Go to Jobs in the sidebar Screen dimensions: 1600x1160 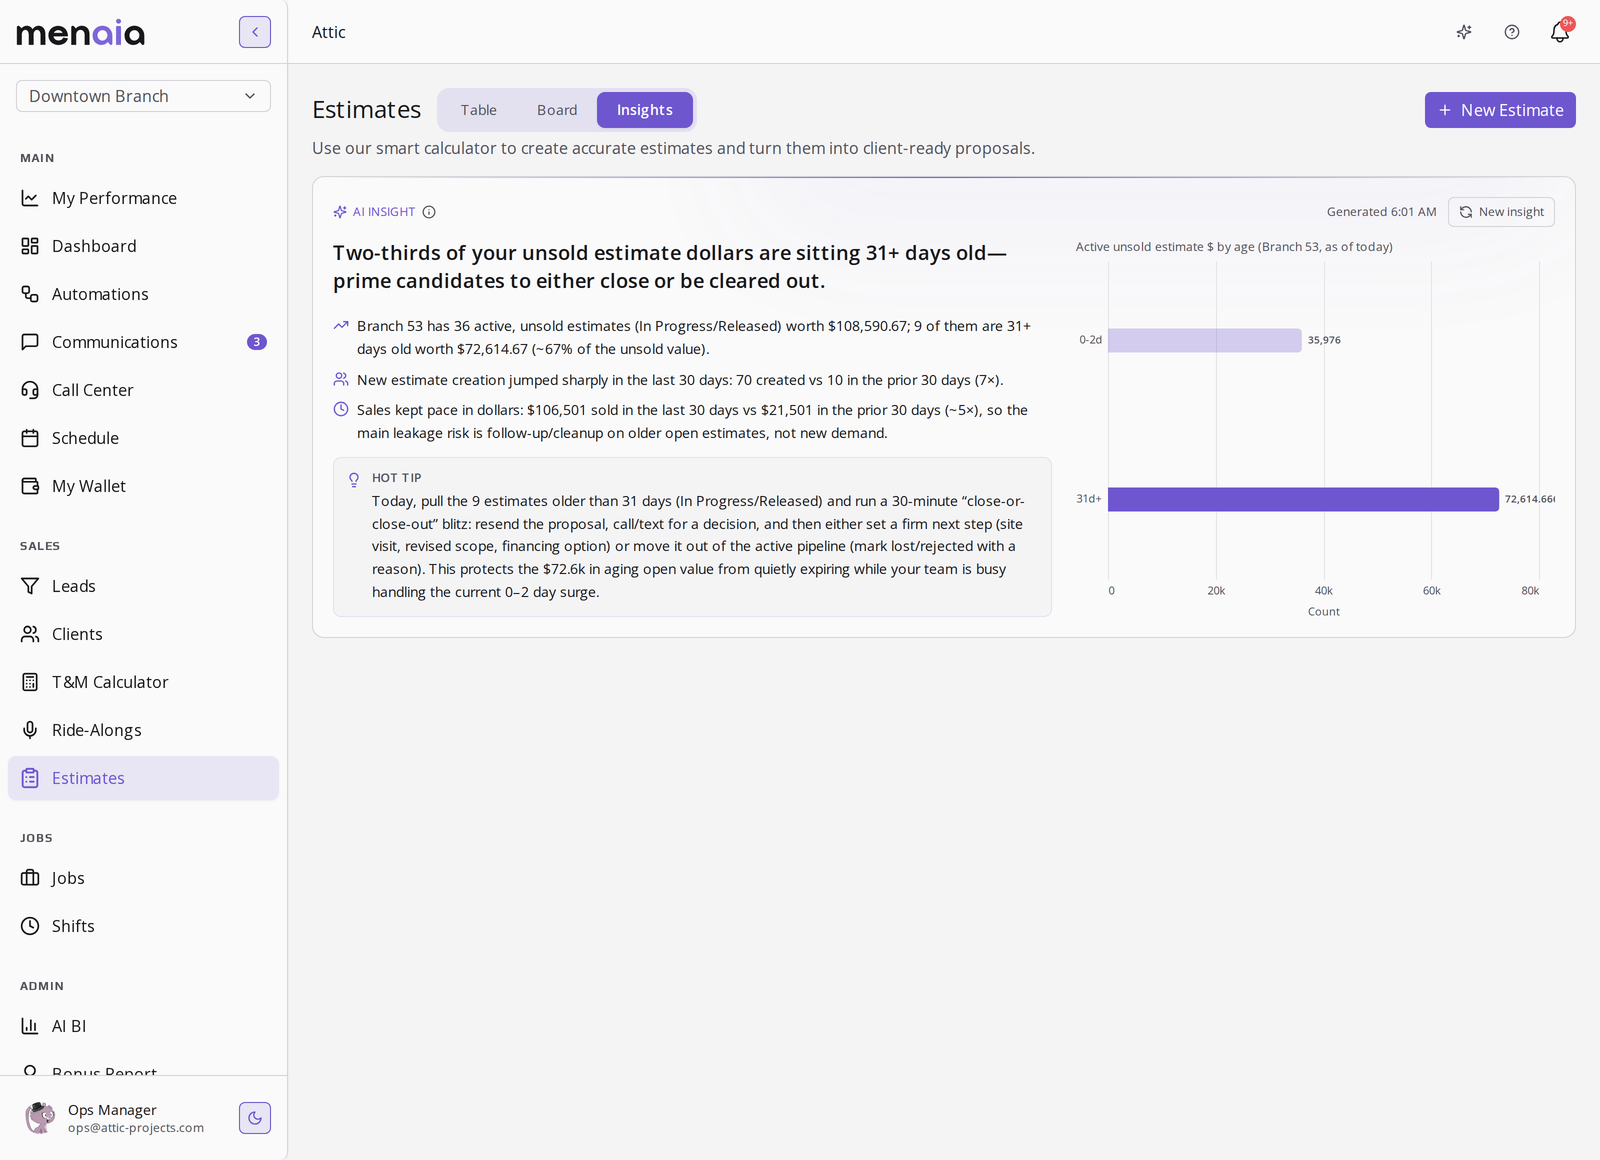[x=143, y=878]
